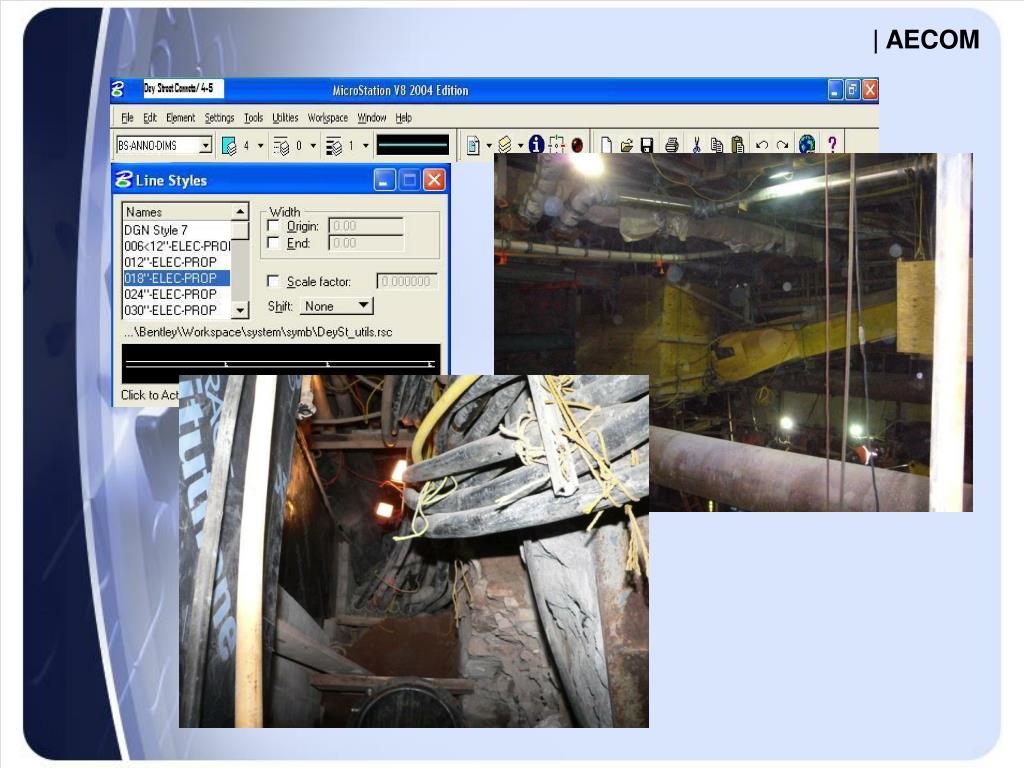Click the Undo arrow icon

click(761, 145)
